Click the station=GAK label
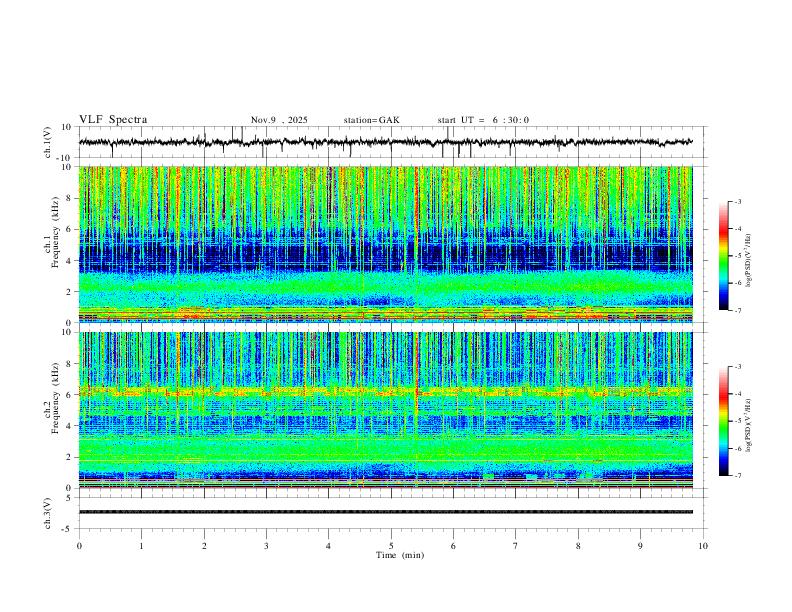This screenshot has width=792, height=612. tap(371, 120)
